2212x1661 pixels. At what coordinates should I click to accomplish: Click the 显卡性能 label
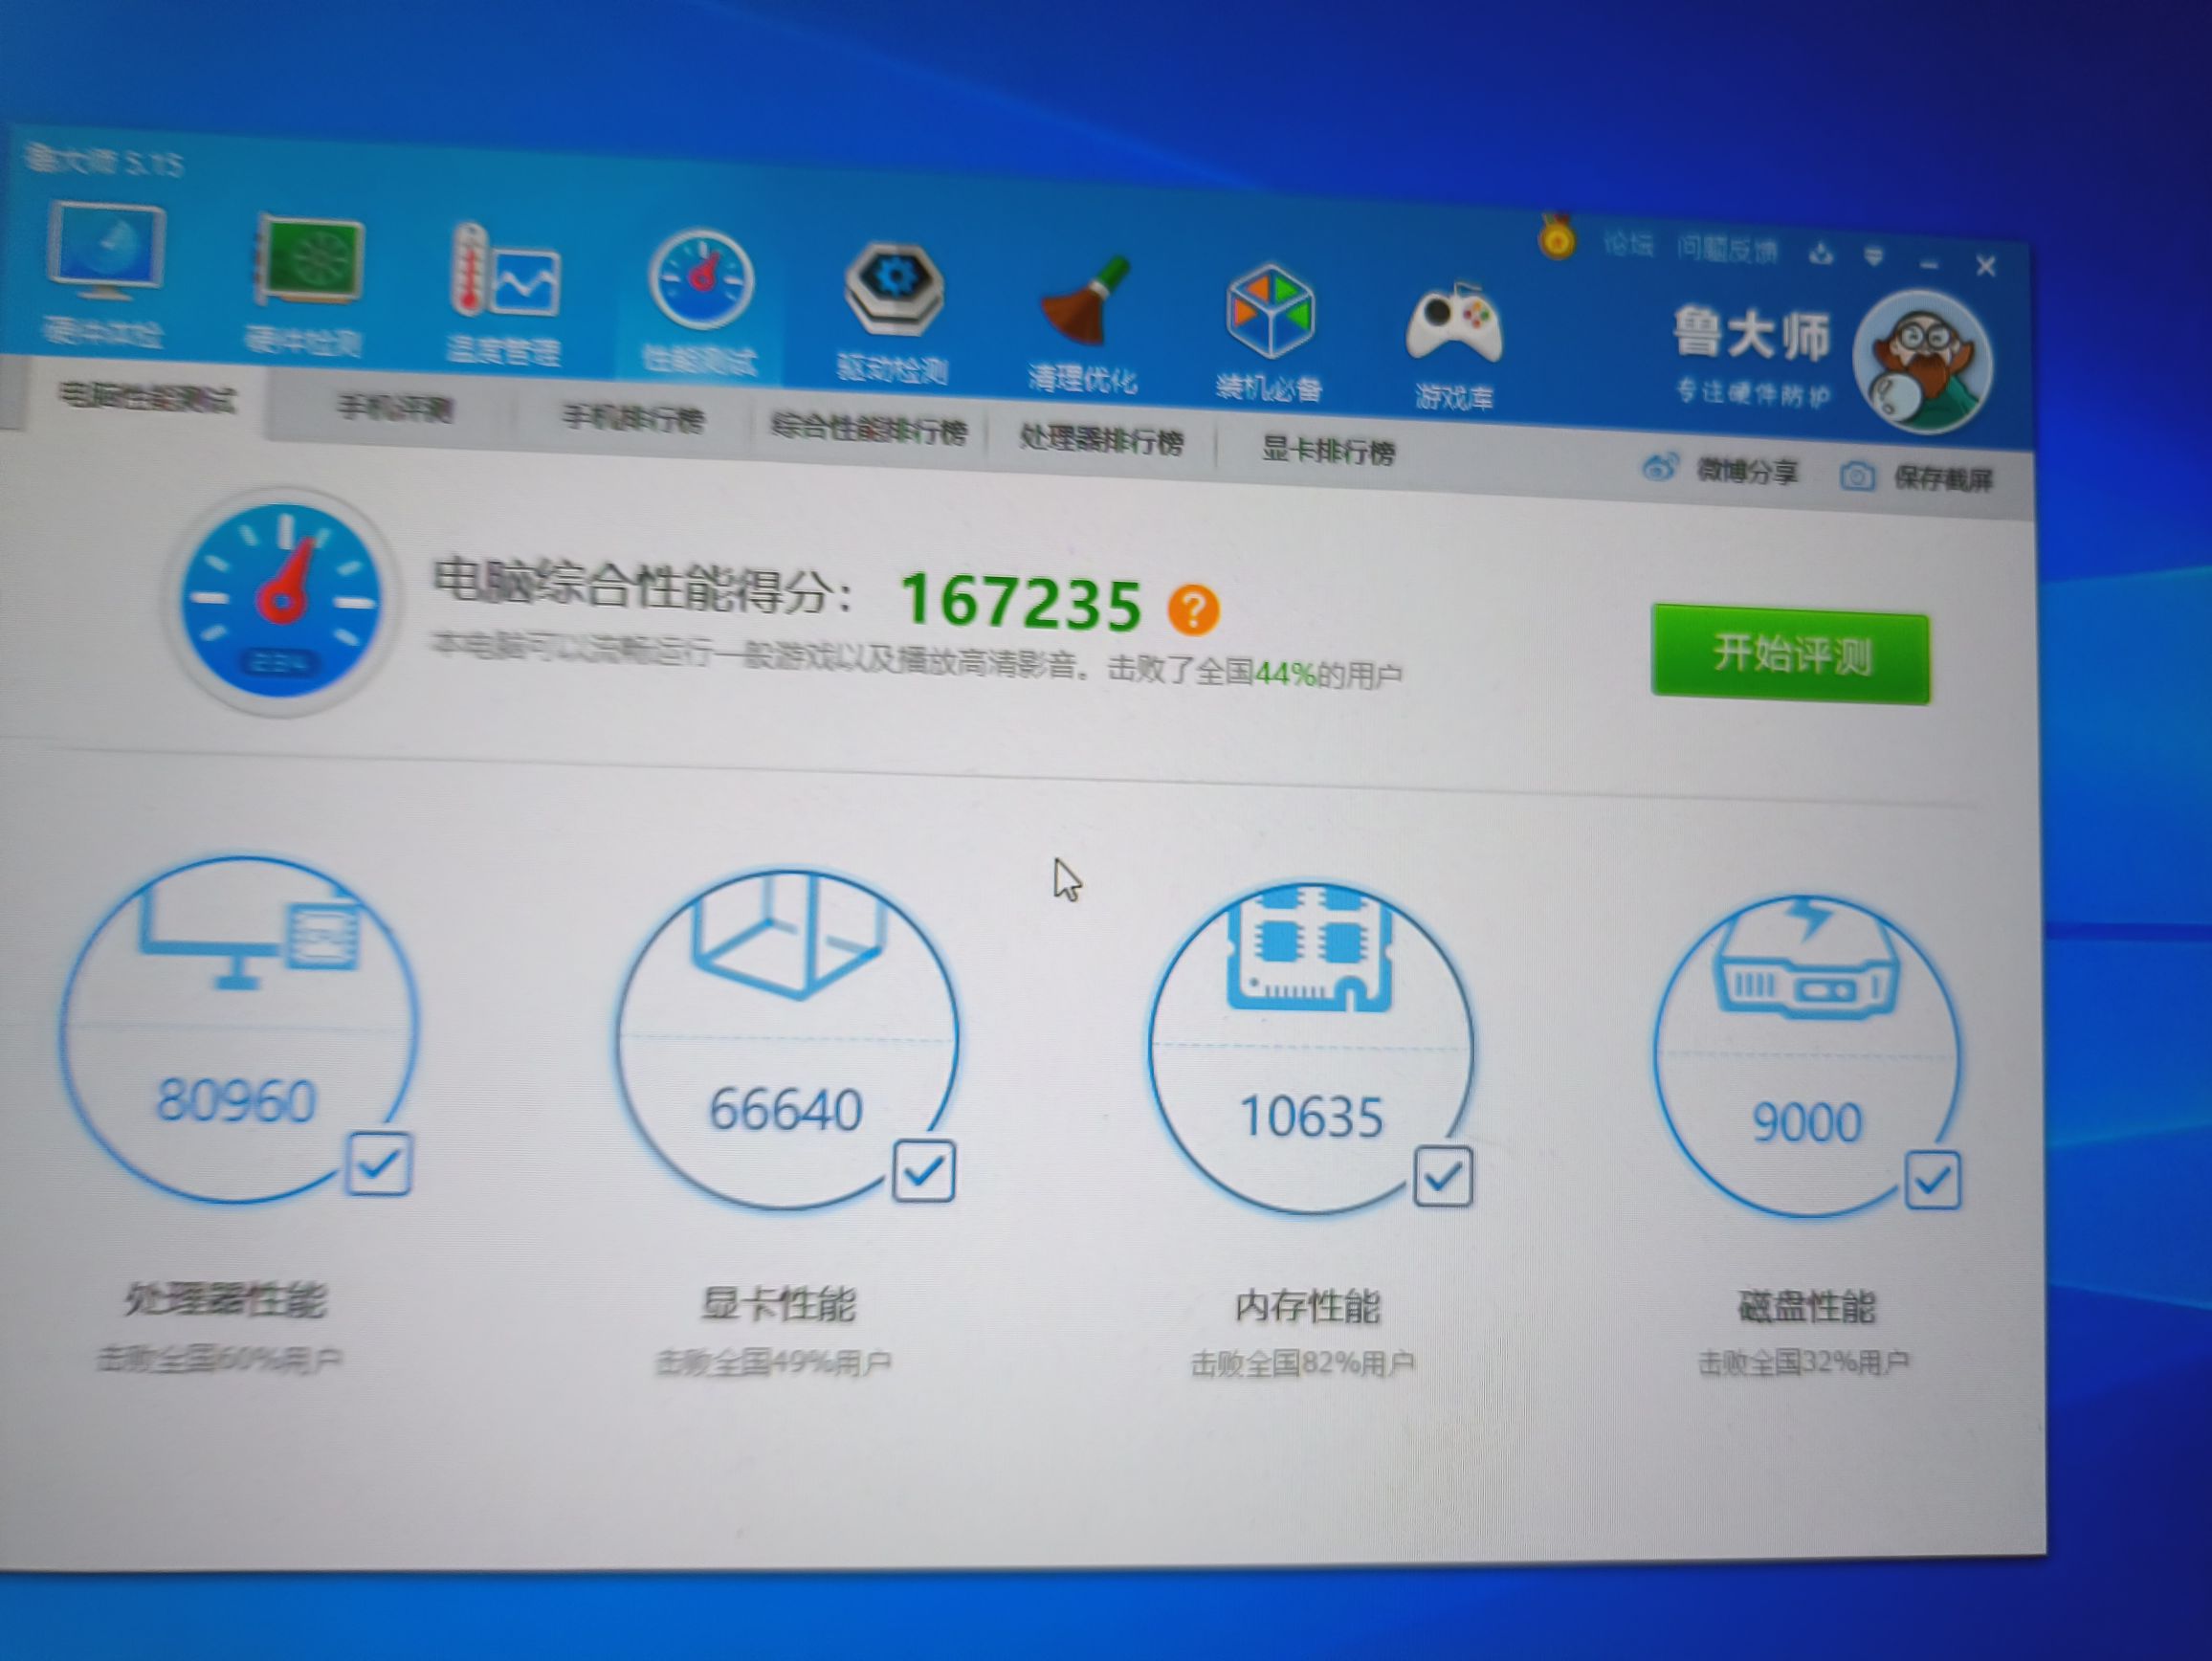coord(778,1304)
